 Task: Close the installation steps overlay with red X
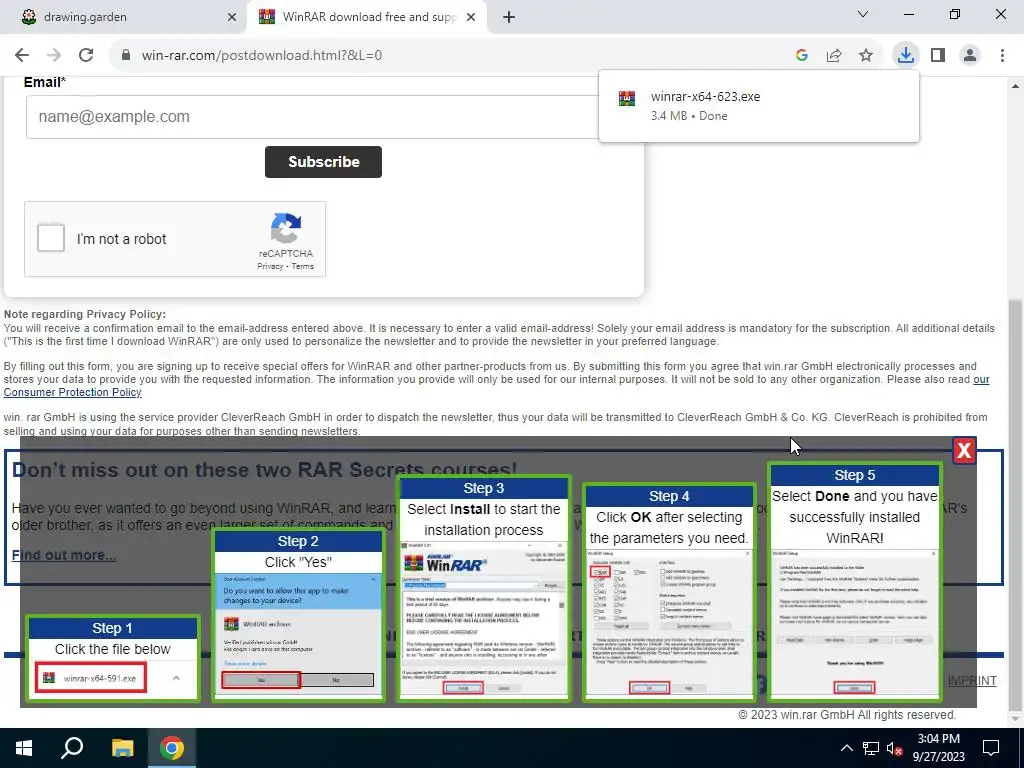(964, 451)
